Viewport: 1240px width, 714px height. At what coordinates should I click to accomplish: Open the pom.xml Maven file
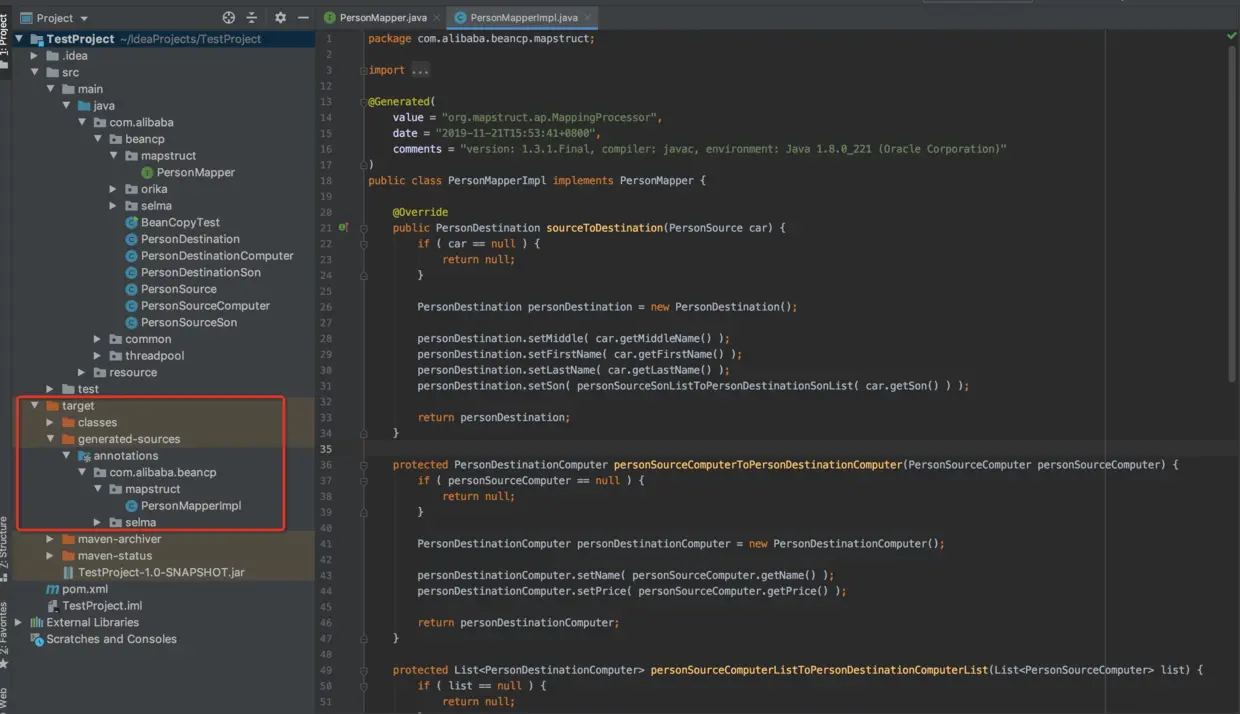coord(84,589)
